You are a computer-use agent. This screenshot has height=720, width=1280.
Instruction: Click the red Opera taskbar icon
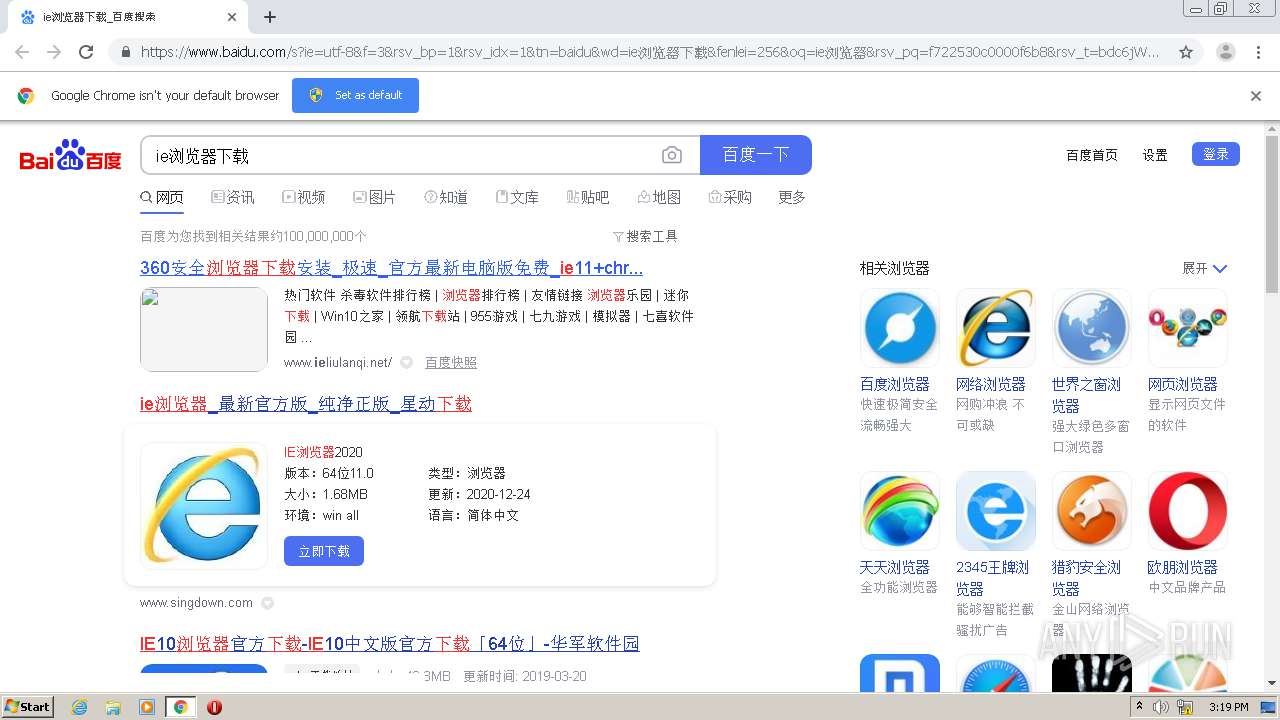coord(214,707)
